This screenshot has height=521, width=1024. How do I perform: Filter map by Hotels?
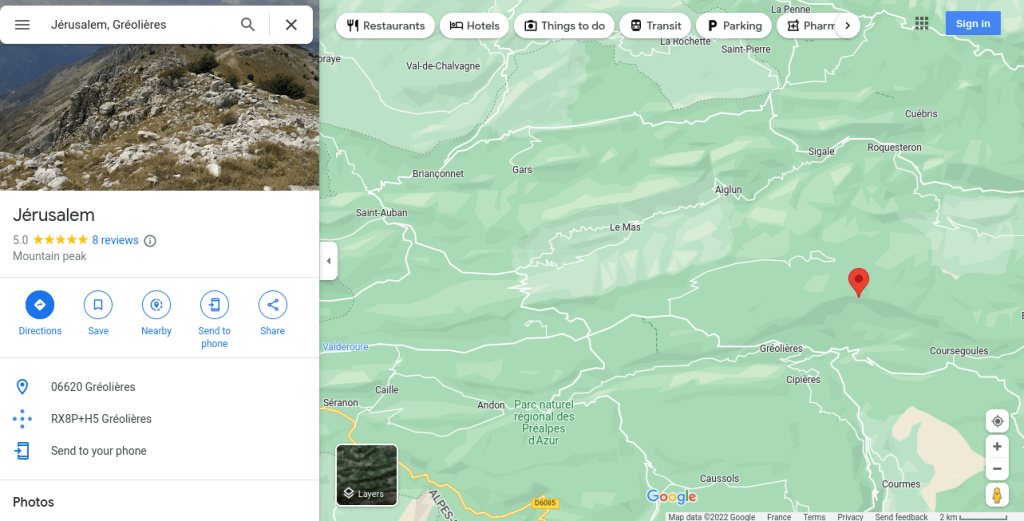tap(474, 26)
